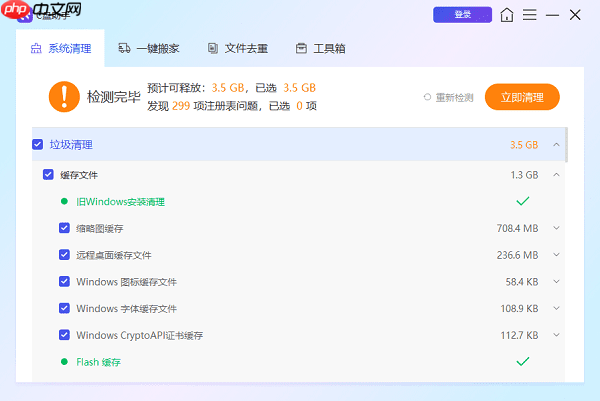Viewport: 600px width, 401px height.
Task: Click the truck icon for 一键搬家
Action: tap(124, 48)
